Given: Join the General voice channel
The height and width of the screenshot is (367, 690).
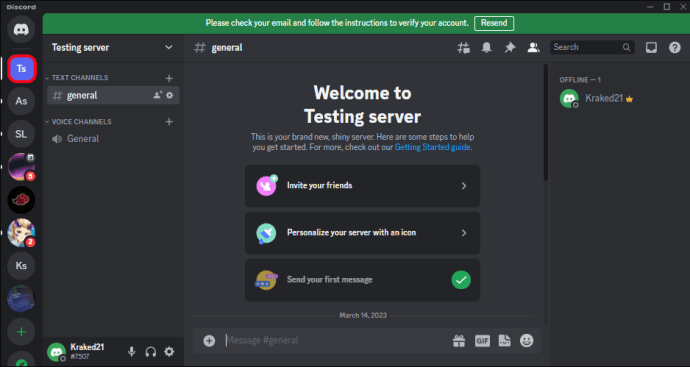Looking at the screenshot, I should click(x=113, y=139).
